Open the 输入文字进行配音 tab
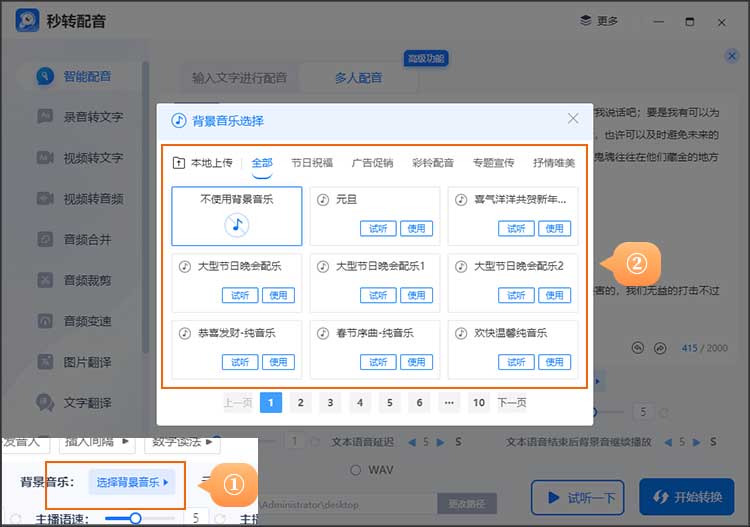 [239, 78]
